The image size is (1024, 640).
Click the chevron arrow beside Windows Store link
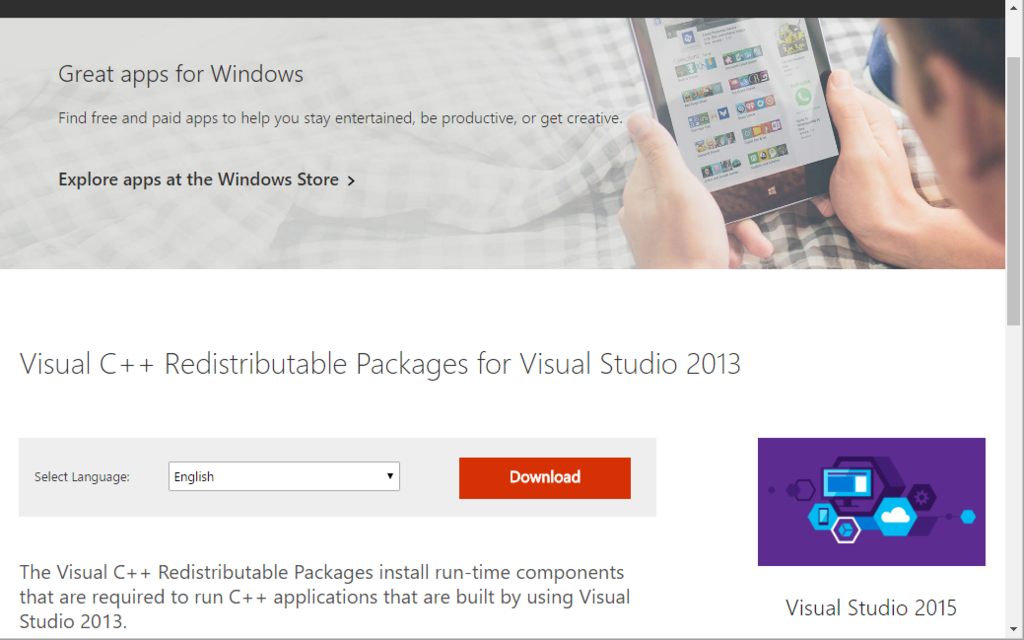(351, 181)
